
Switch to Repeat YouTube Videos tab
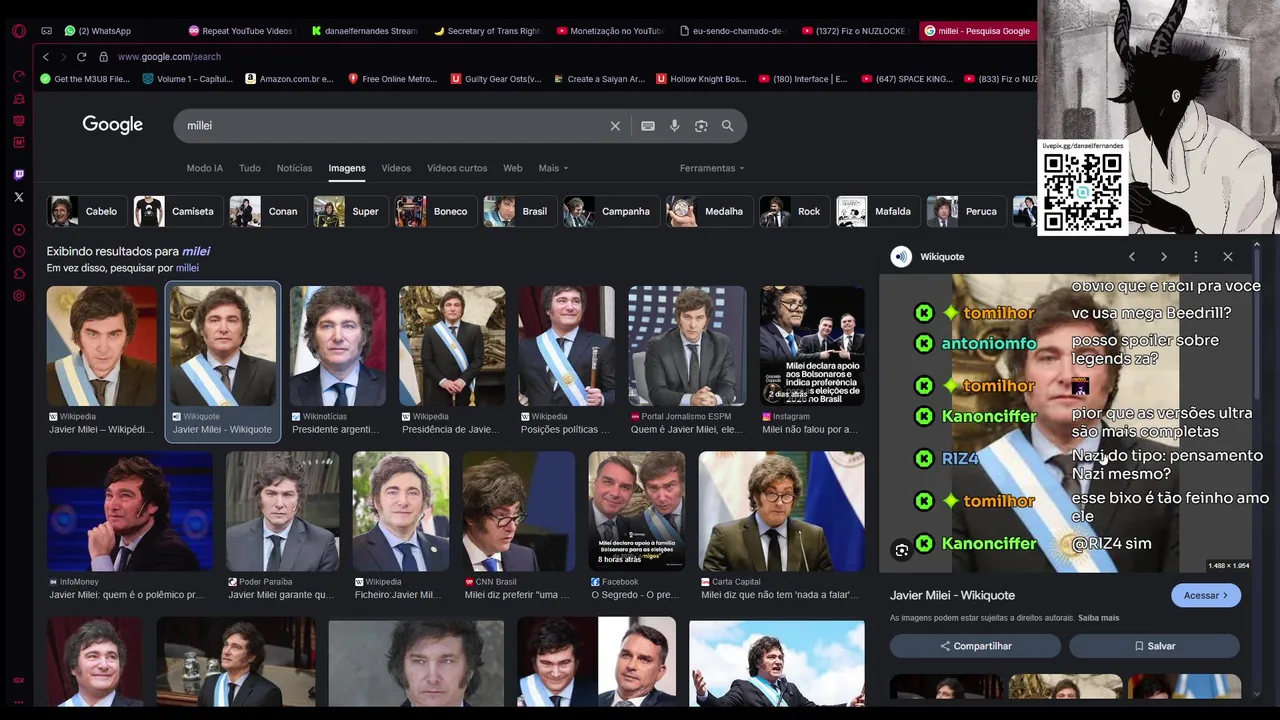point(241,31)
